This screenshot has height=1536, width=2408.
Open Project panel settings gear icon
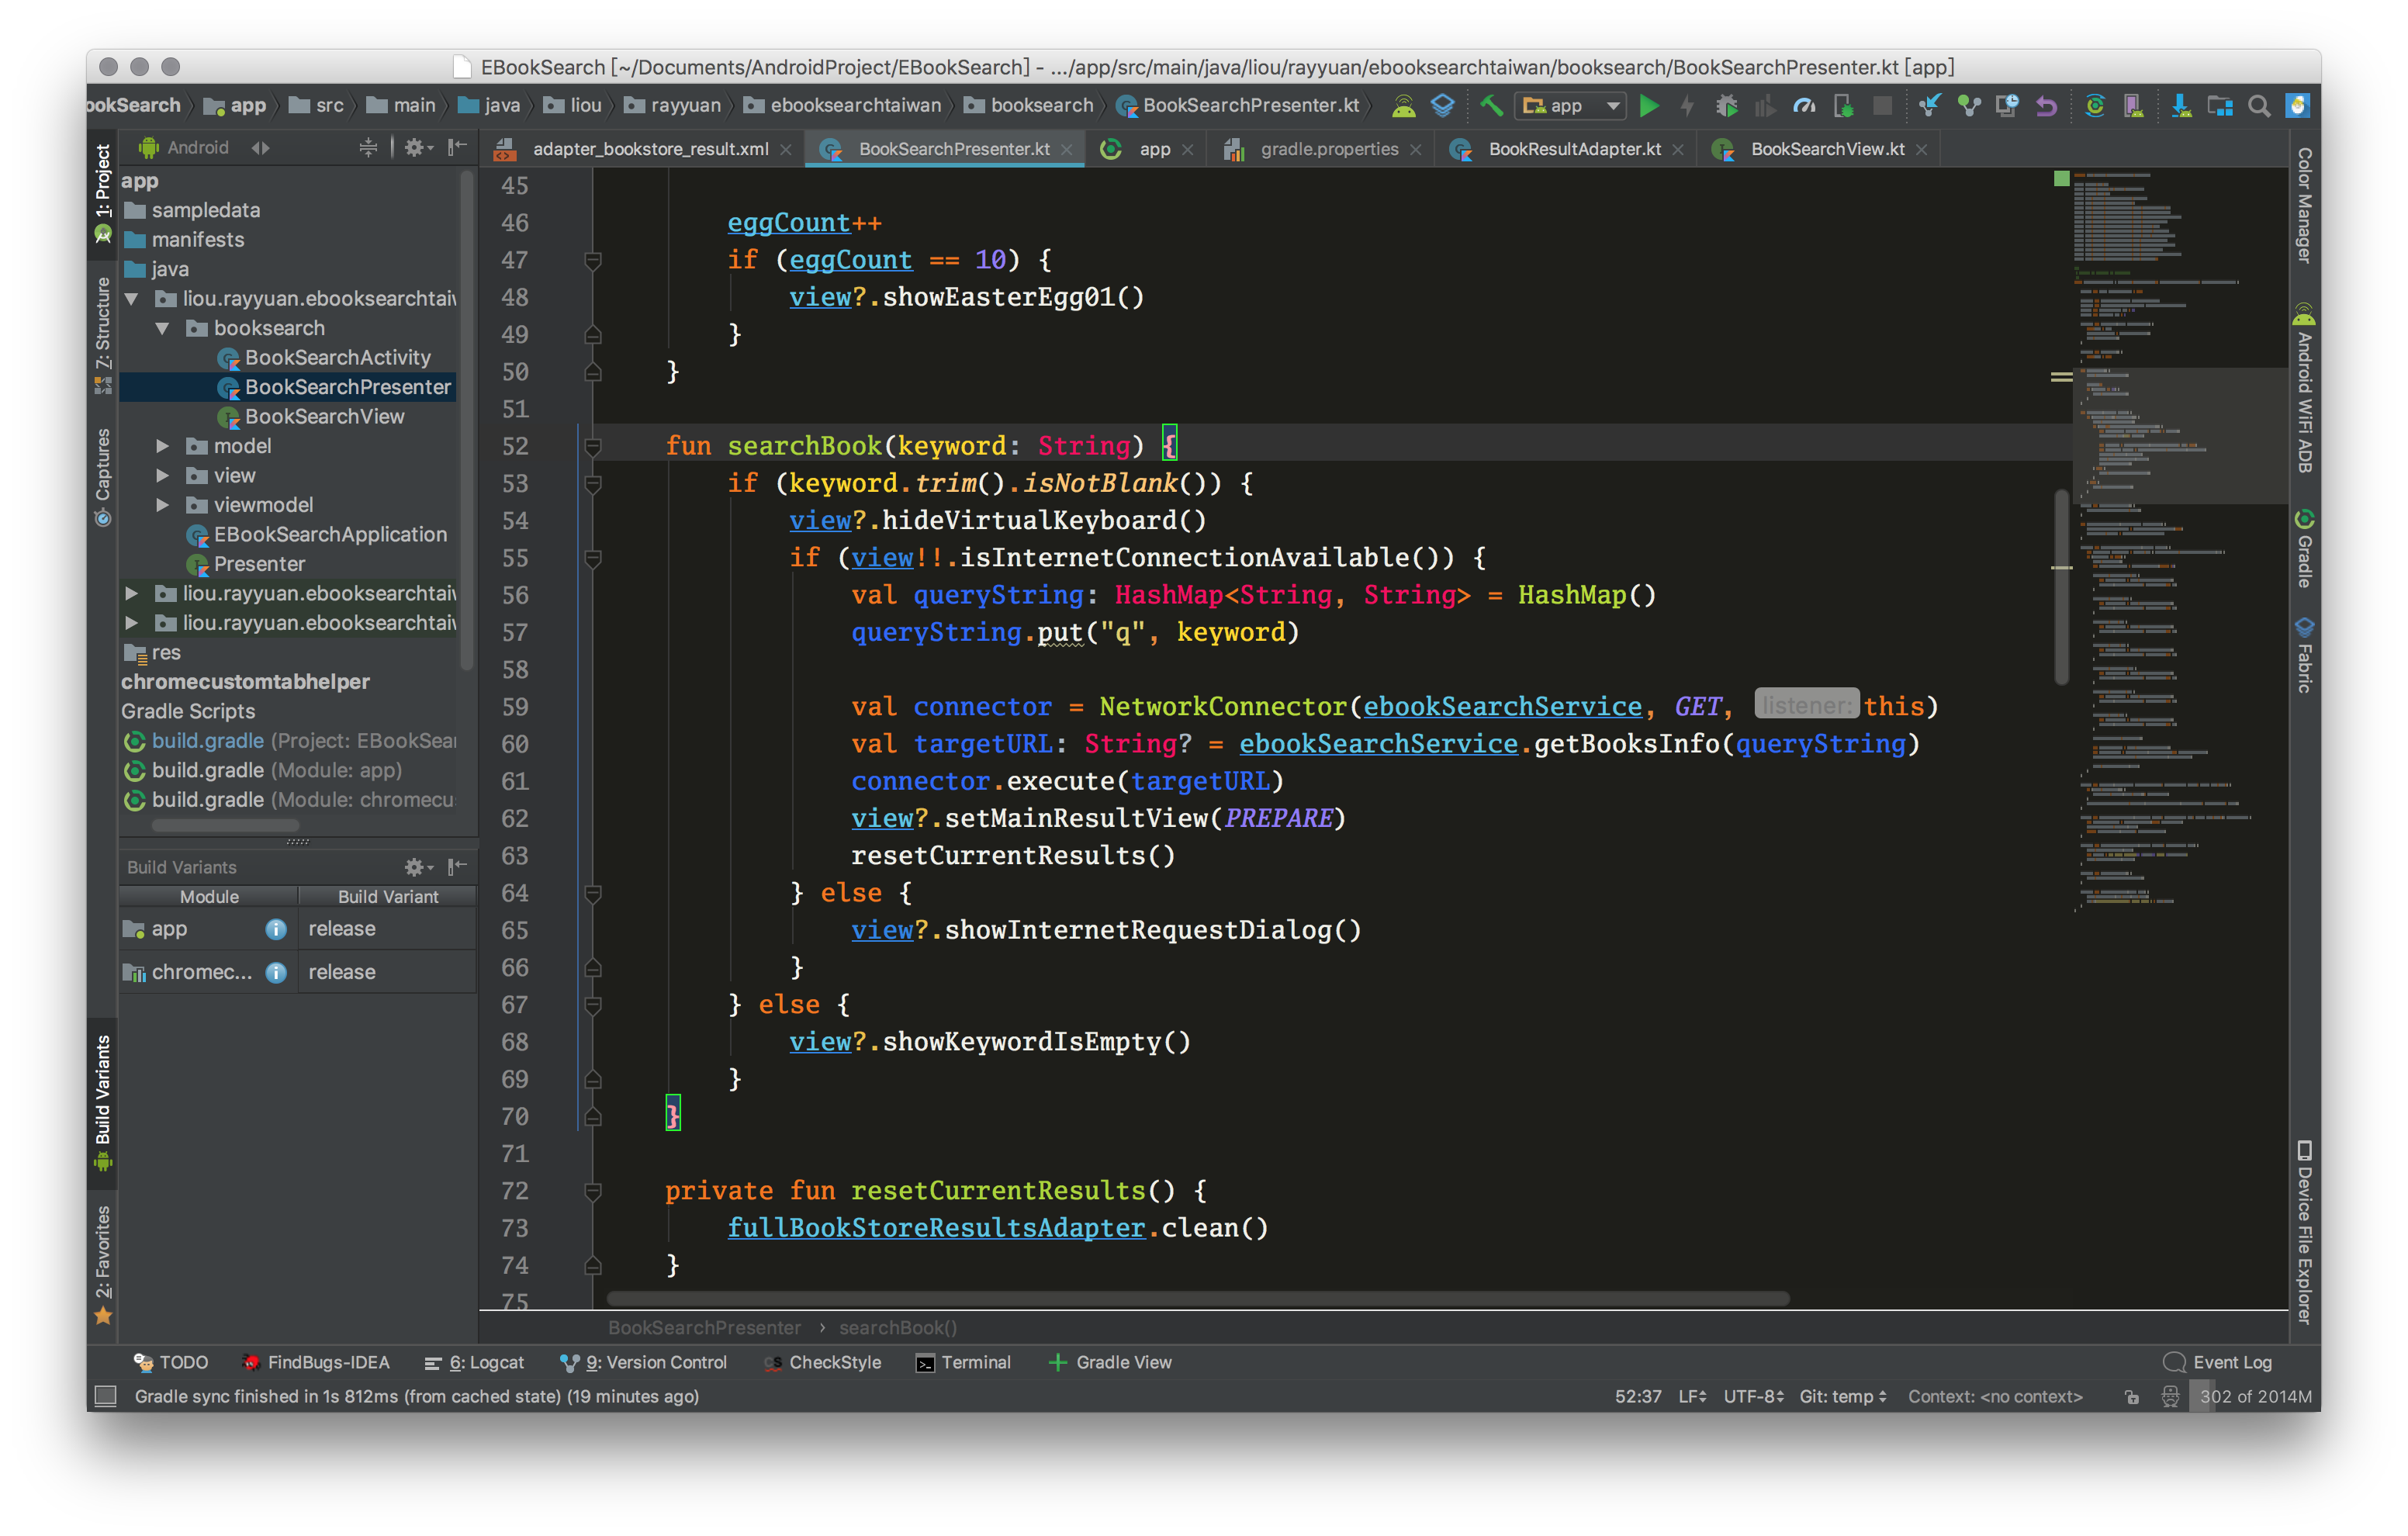pos(414,148)
